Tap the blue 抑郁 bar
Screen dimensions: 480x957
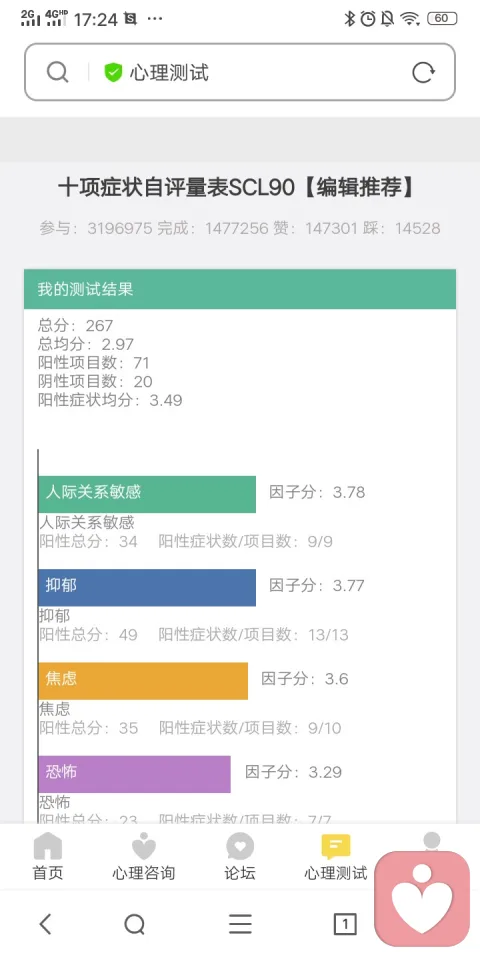147,588
